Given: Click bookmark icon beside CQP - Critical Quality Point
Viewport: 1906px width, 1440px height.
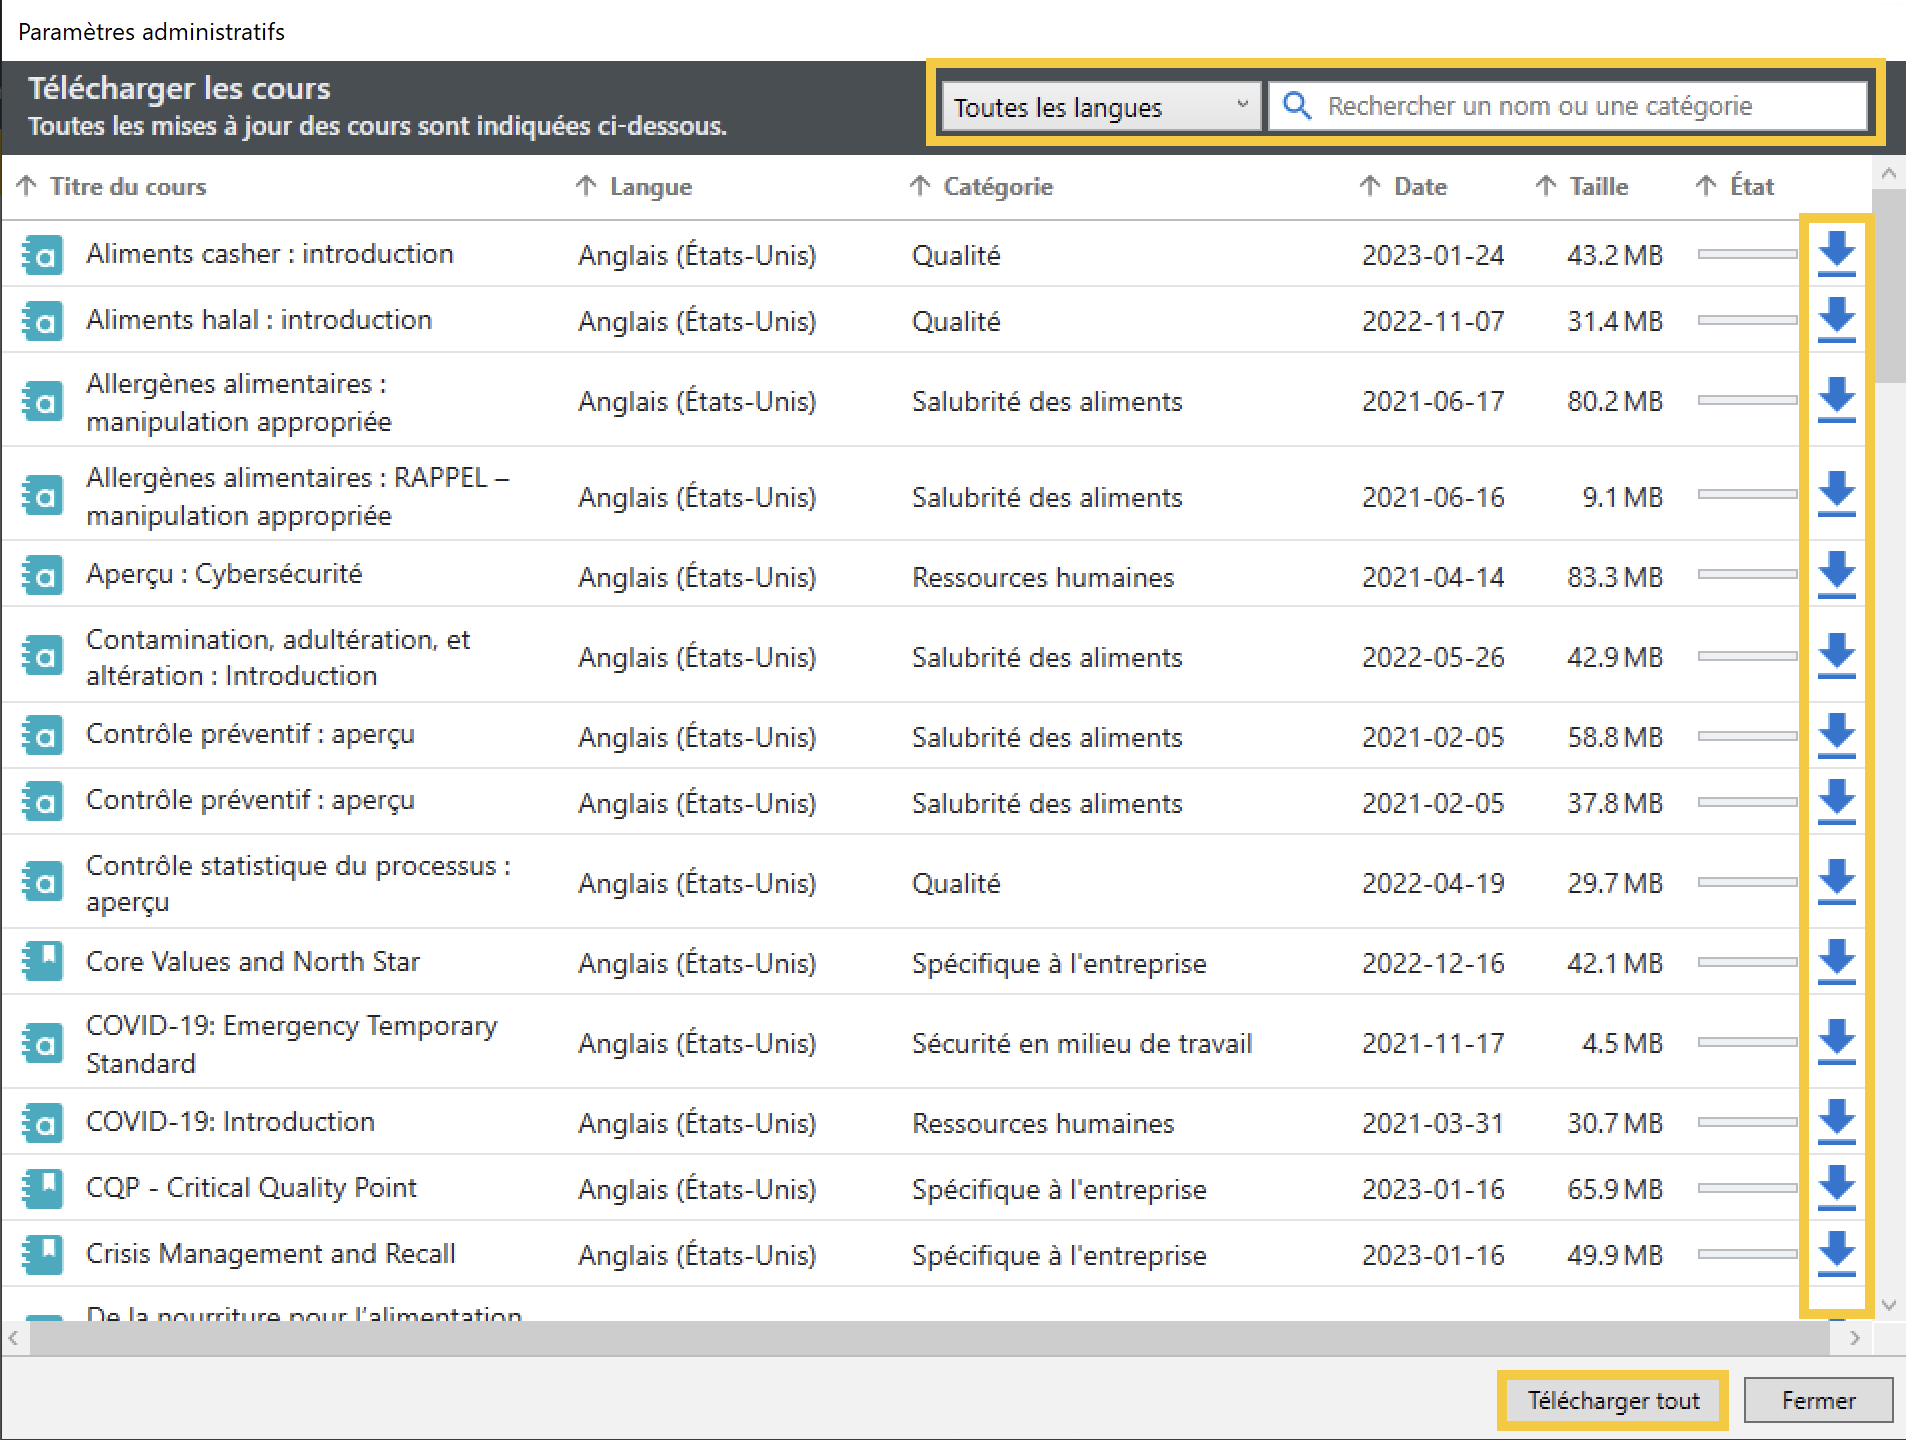Looking at the screenshot, I should click(x=42, y=1187).
